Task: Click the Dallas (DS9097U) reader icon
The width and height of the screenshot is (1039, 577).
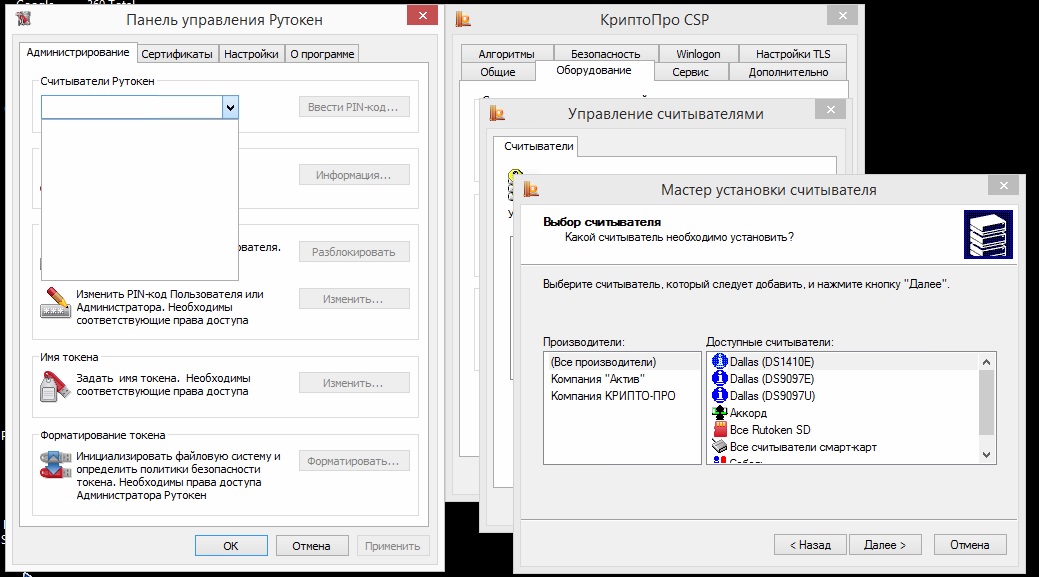Action: [x=719, y=396]
